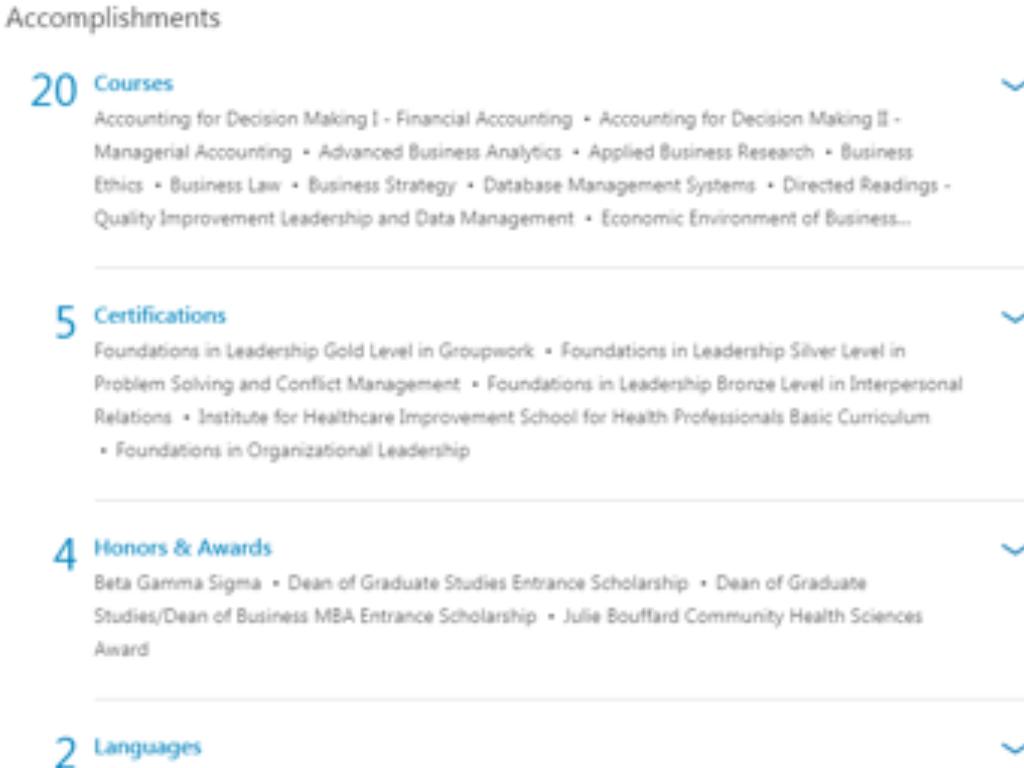Open the Certifications heading link
This screenshot has height=768, width=1024.
click(160, 315)
